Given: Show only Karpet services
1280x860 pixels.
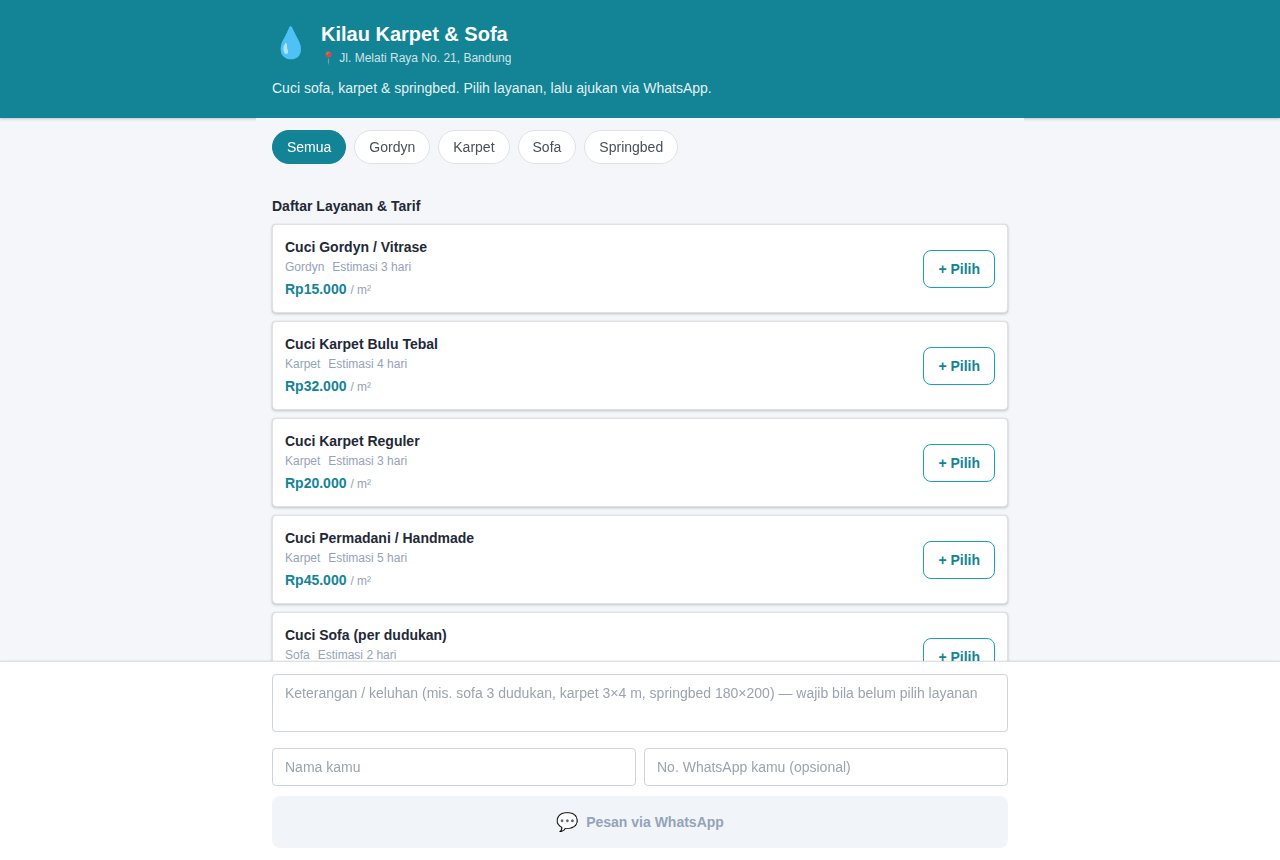Looking at the screenshot, I should [474, 147].
